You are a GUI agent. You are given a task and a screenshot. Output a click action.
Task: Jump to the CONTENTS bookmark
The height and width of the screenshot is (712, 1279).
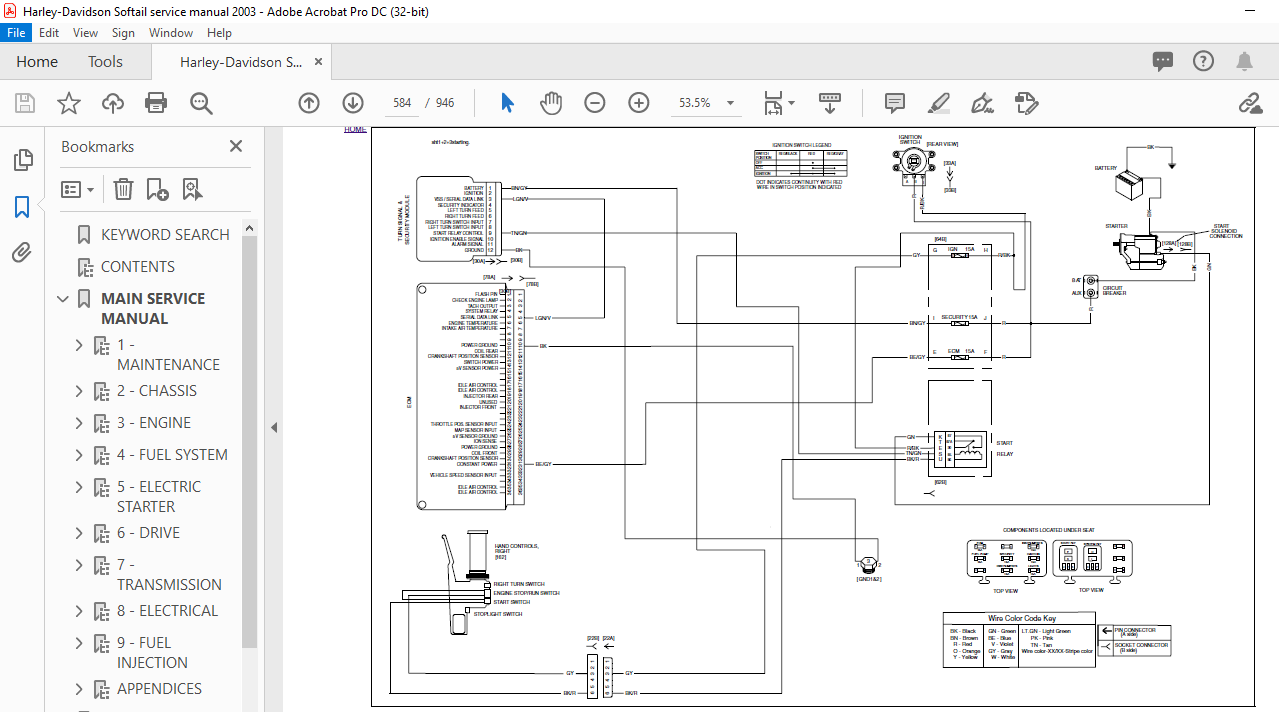[x=138, y=267]
